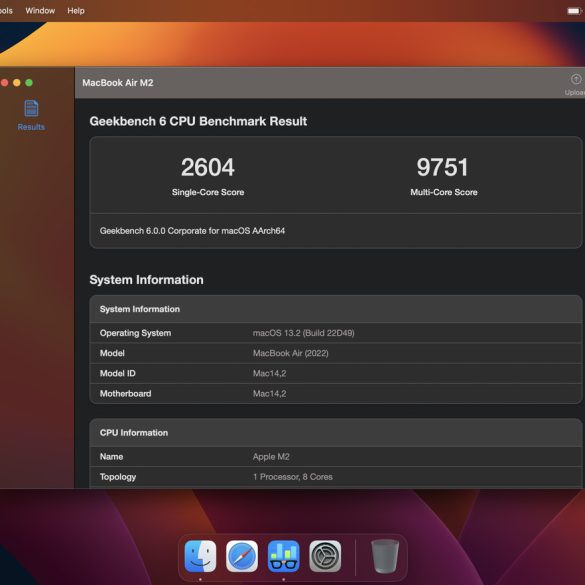
Task: Open the Help menu
Action: 76,11
